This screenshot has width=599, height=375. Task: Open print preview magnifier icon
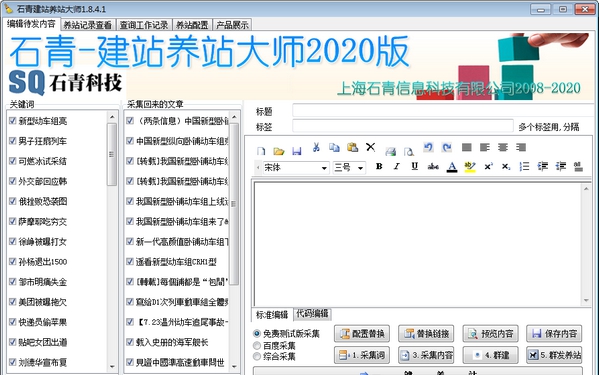(x=409, y=151)
